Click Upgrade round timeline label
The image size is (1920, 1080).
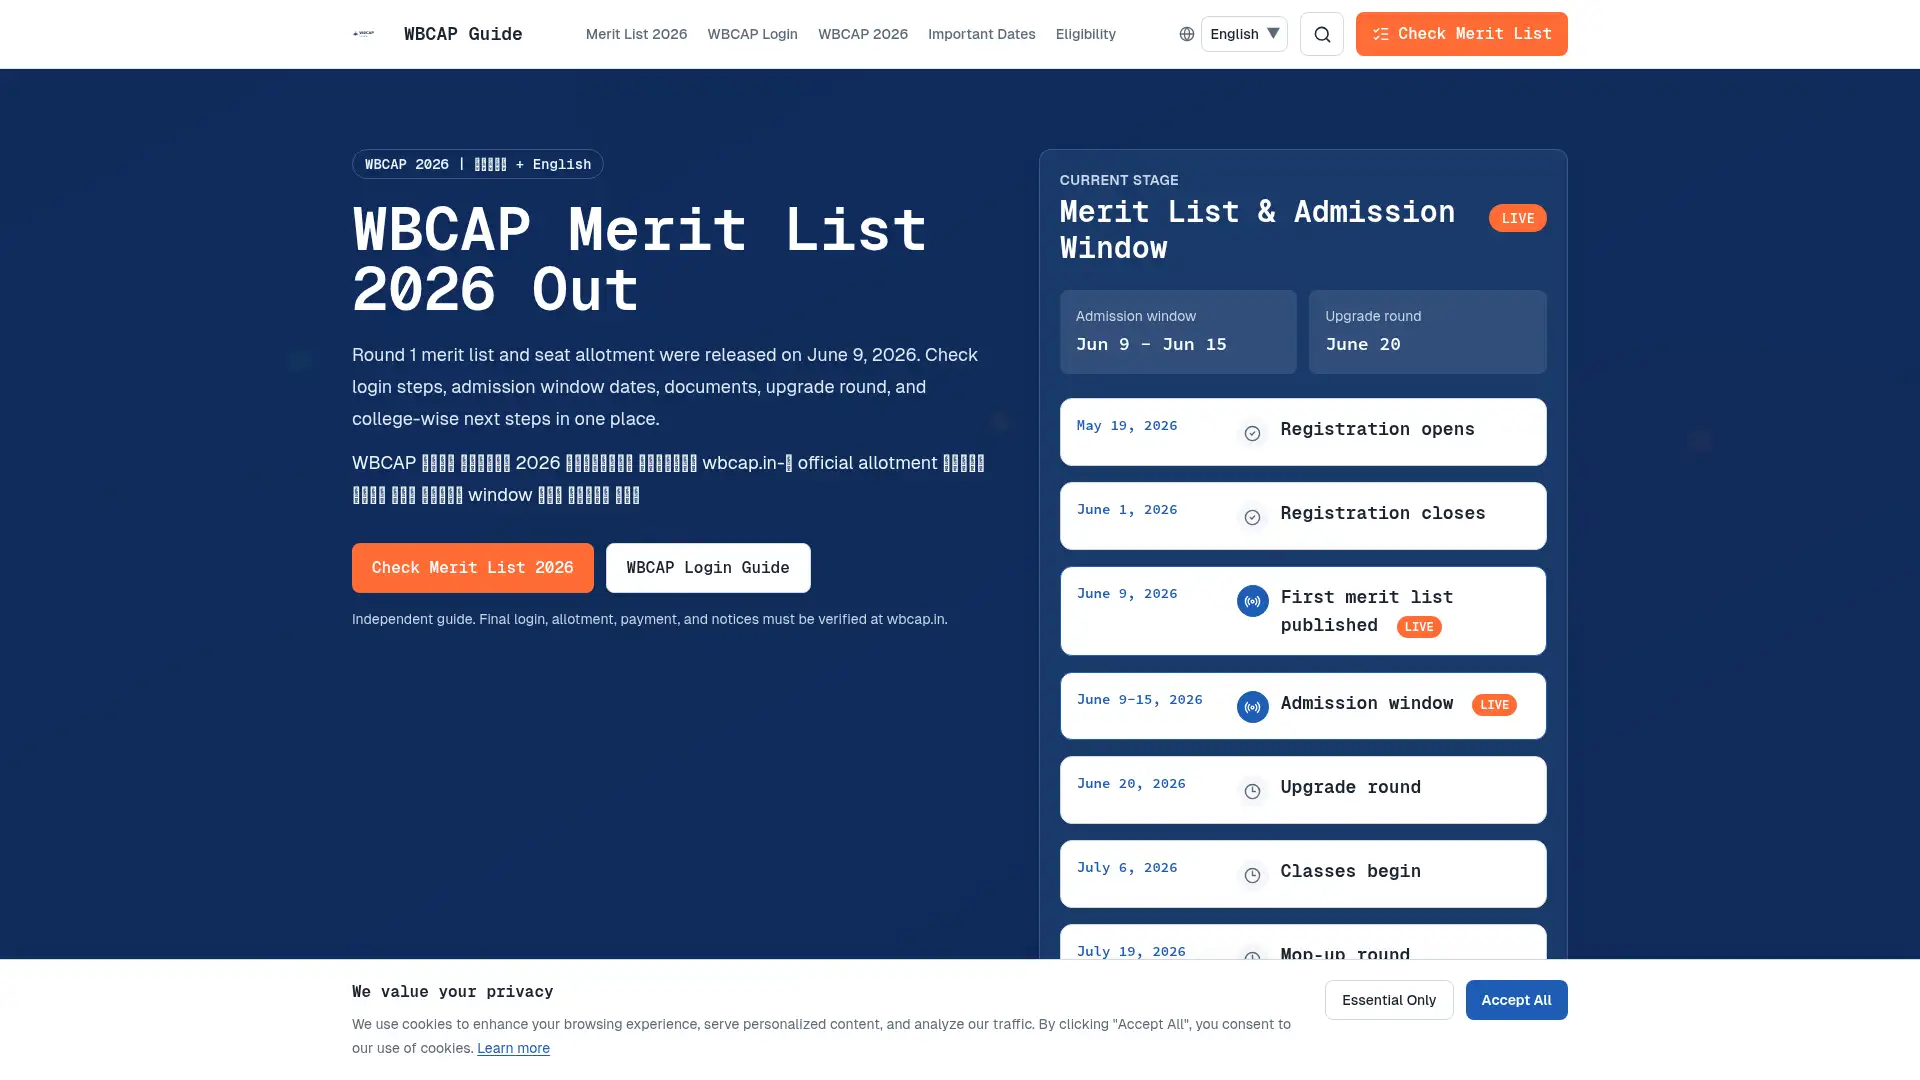[x=1350, y=787]
